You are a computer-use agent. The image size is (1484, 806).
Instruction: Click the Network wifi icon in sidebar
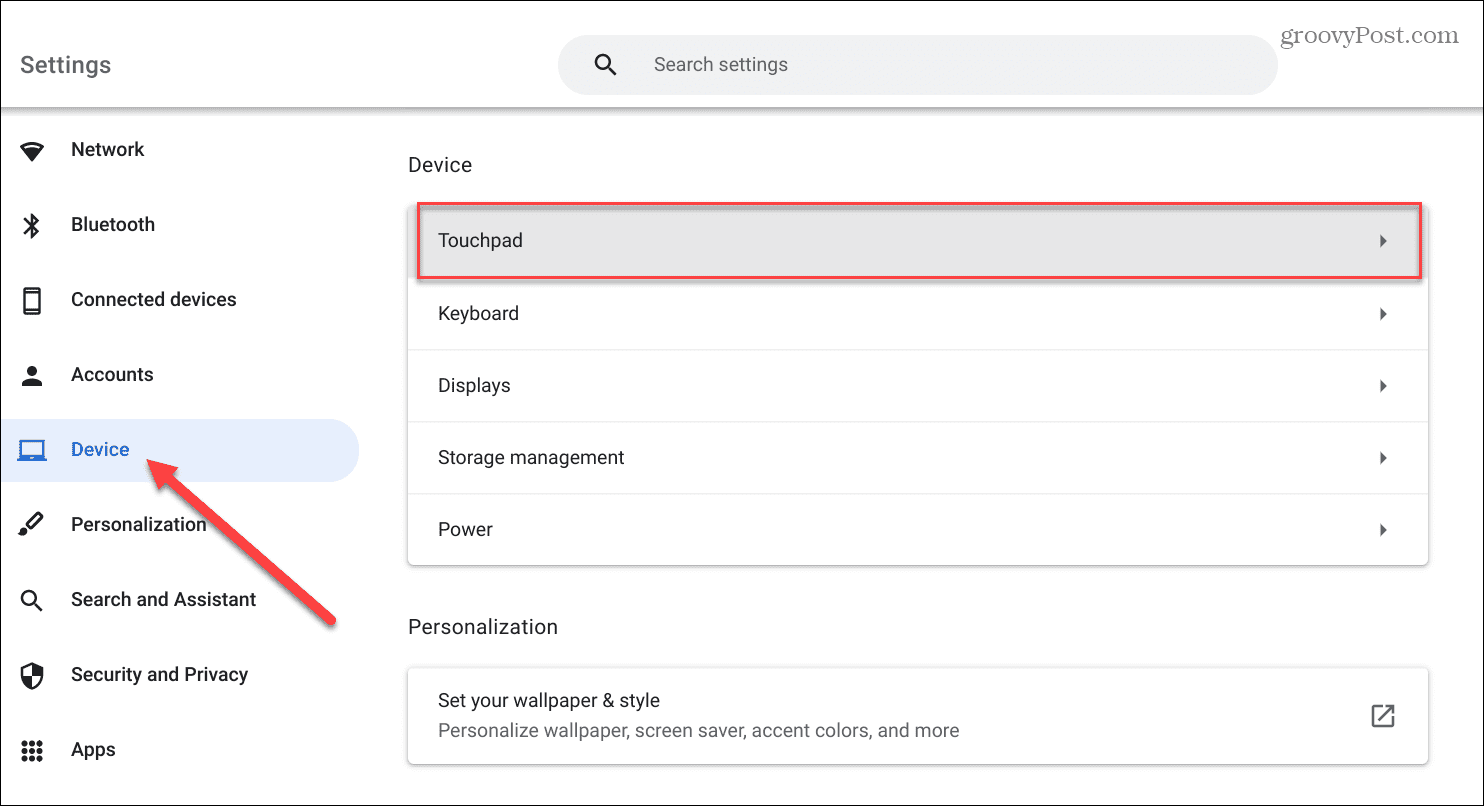pyautogui.click(x=33, y=151)
